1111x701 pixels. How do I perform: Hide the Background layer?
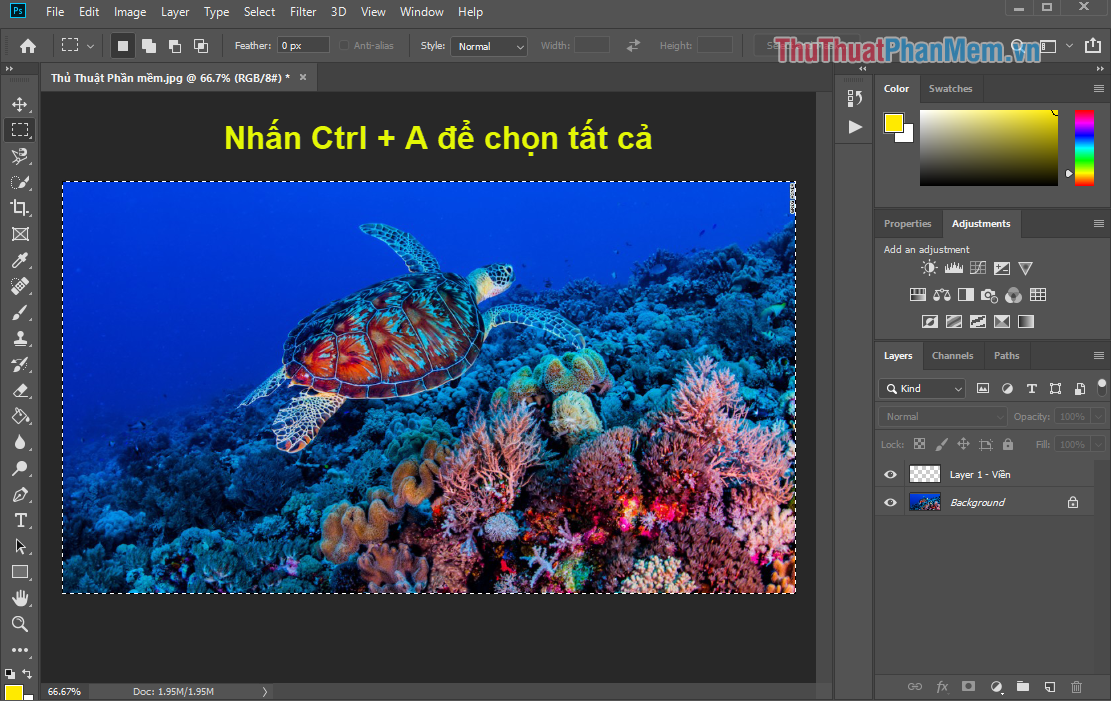pos(889,502)
